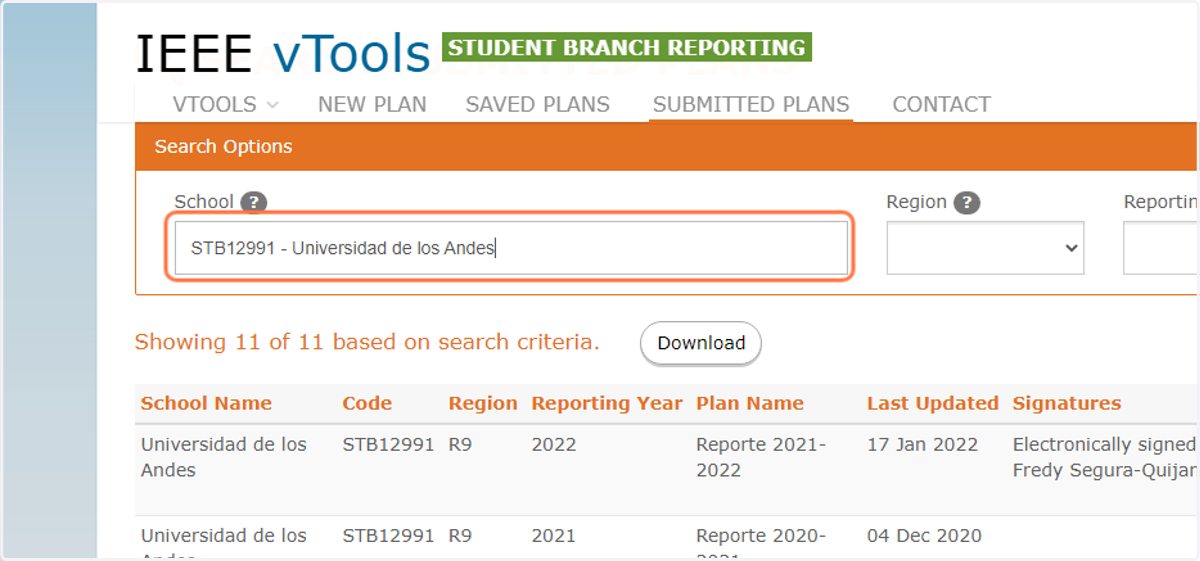Click the IEEE vTools logo title
1200x561 pixels.
[283, 53]
